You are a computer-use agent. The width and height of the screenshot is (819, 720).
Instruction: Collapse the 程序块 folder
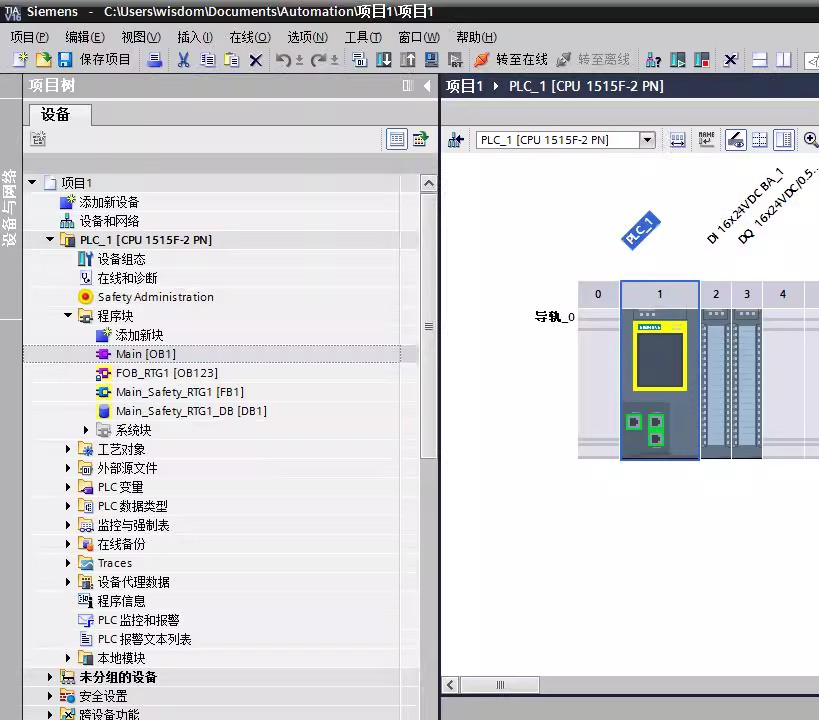coord(68,315)
